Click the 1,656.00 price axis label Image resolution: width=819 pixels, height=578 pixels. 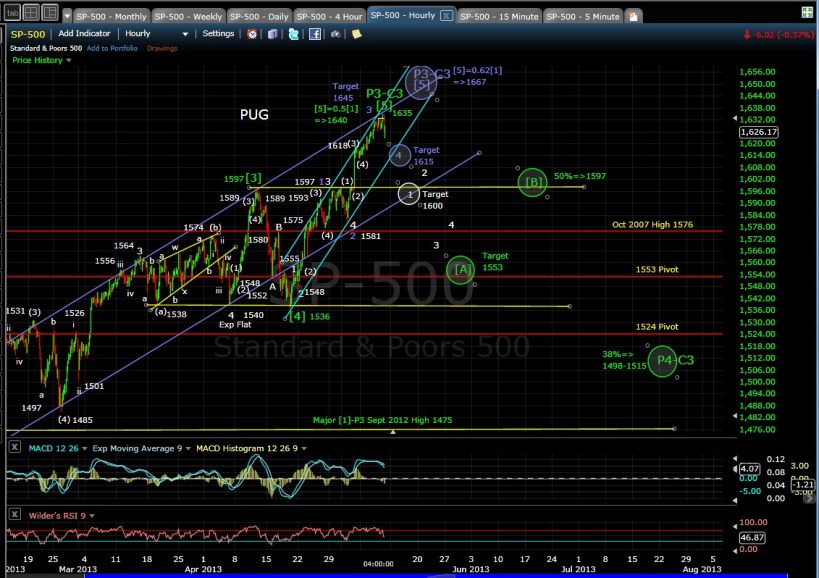(757, 72)
